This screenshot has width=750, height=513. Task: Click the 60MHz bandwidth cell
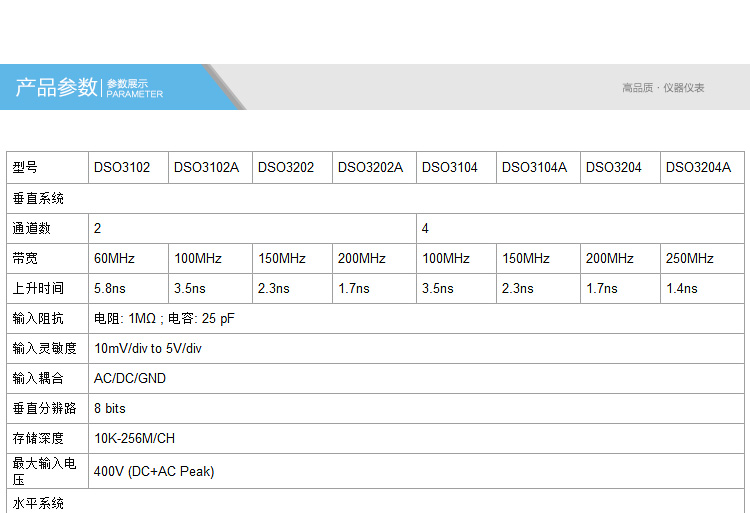(114, 259)
